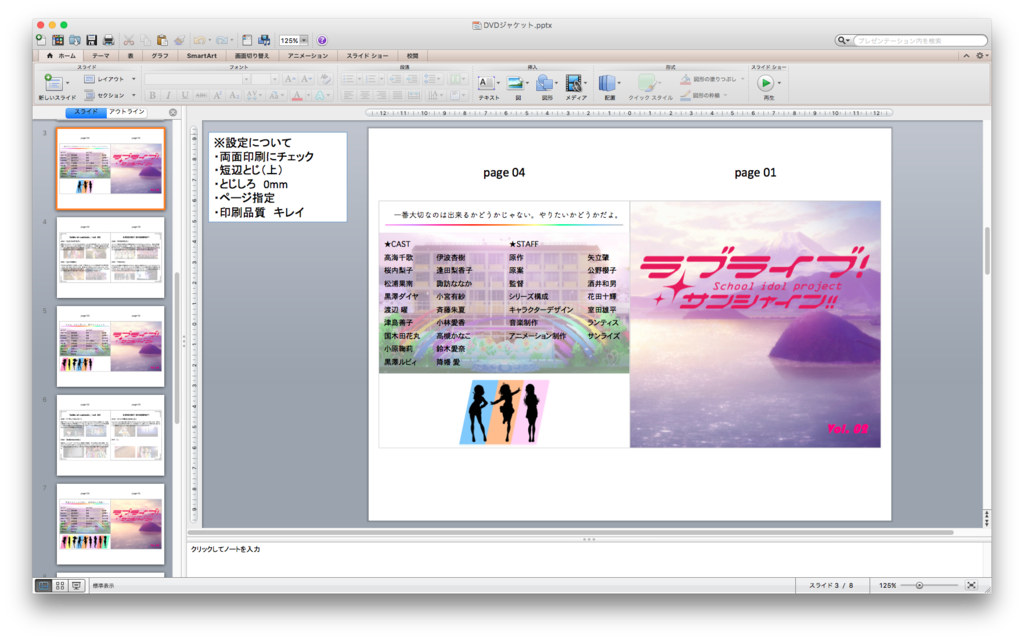This screenshot has width=1024, height=640.
Task: Toggle strikethrough ABC button
Action: coord(200,95)
